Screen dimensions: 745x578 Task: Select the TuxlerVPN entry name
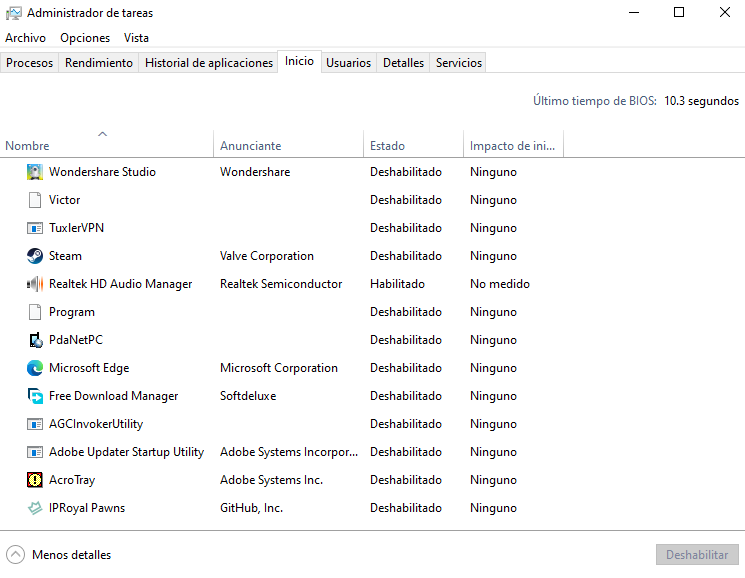tap(76, 228)
